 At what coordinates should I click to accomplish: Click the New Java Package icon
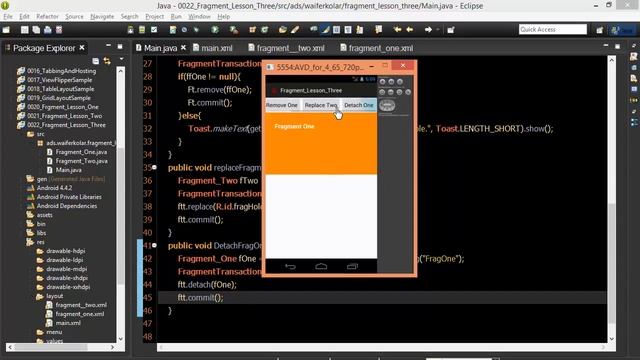coord(253,30)
